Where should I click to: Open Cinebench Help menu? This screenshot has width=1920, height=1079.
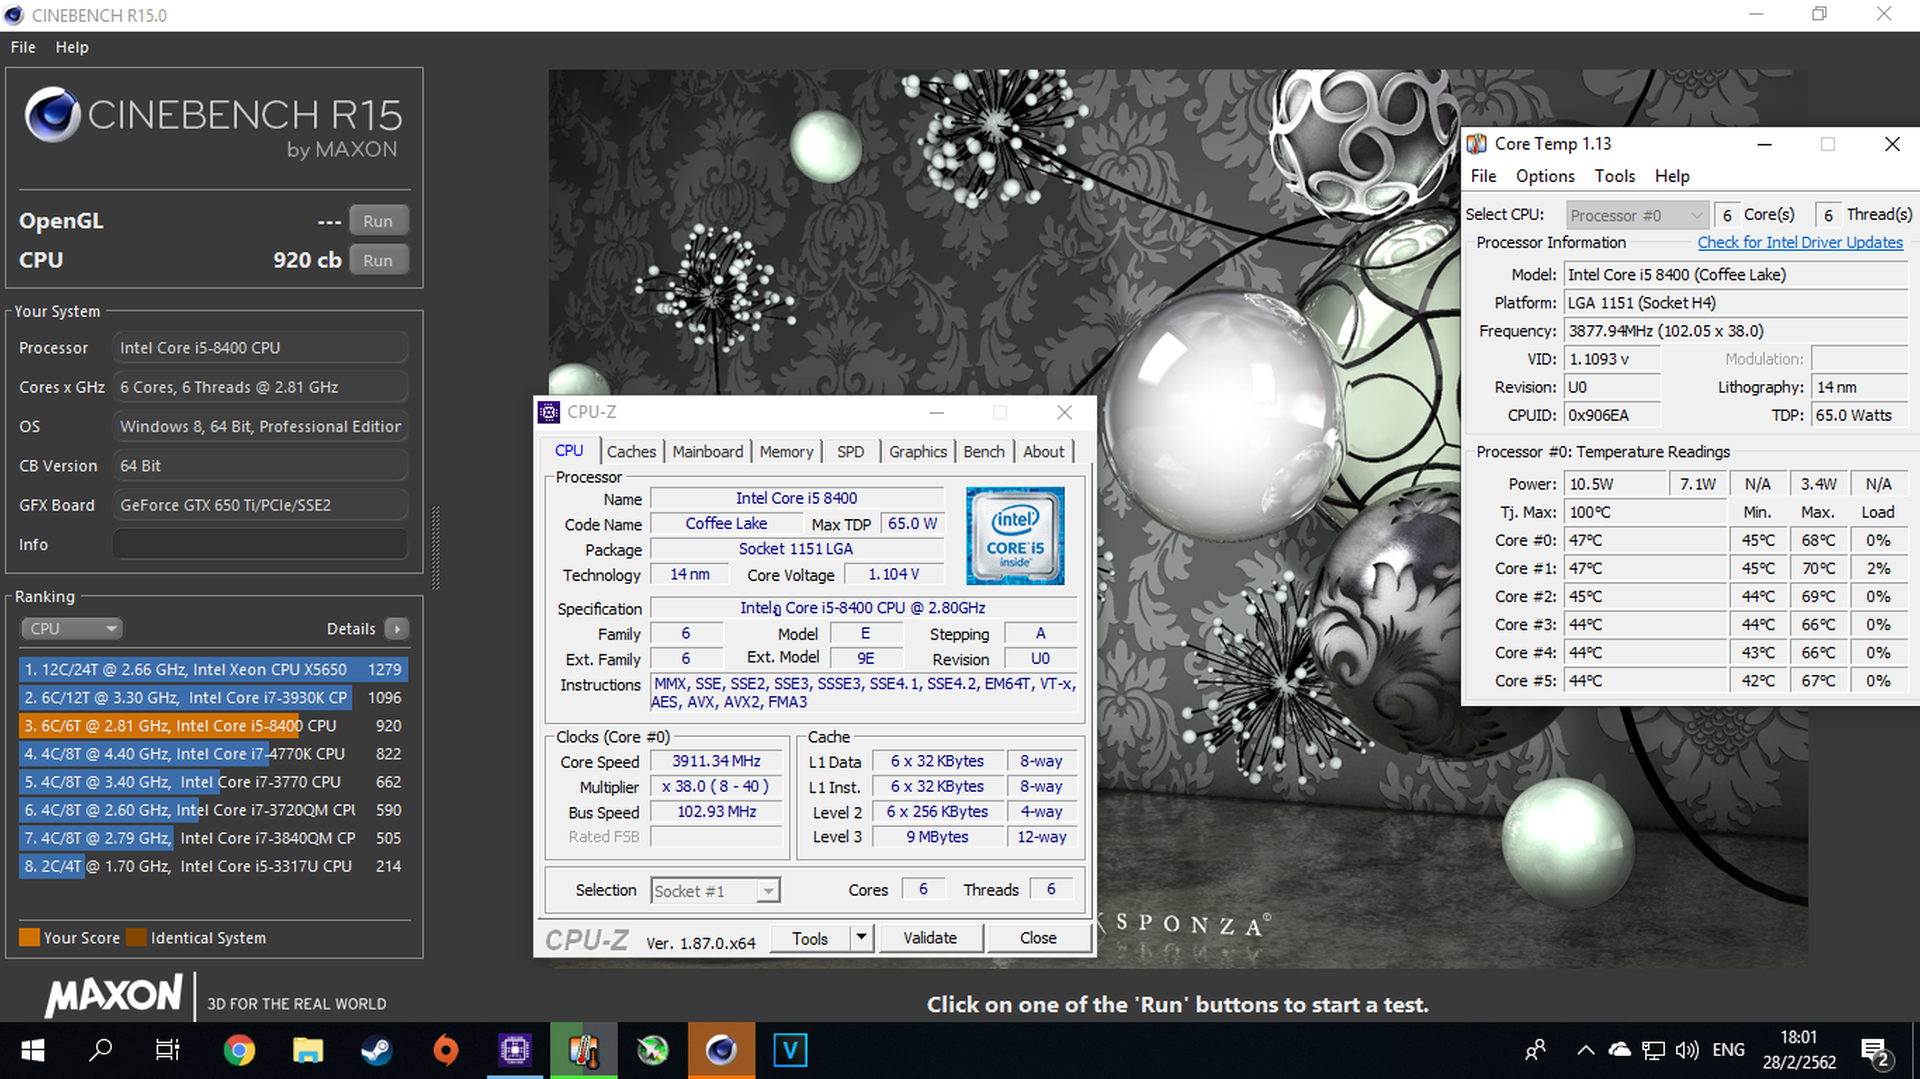(72, 47)
